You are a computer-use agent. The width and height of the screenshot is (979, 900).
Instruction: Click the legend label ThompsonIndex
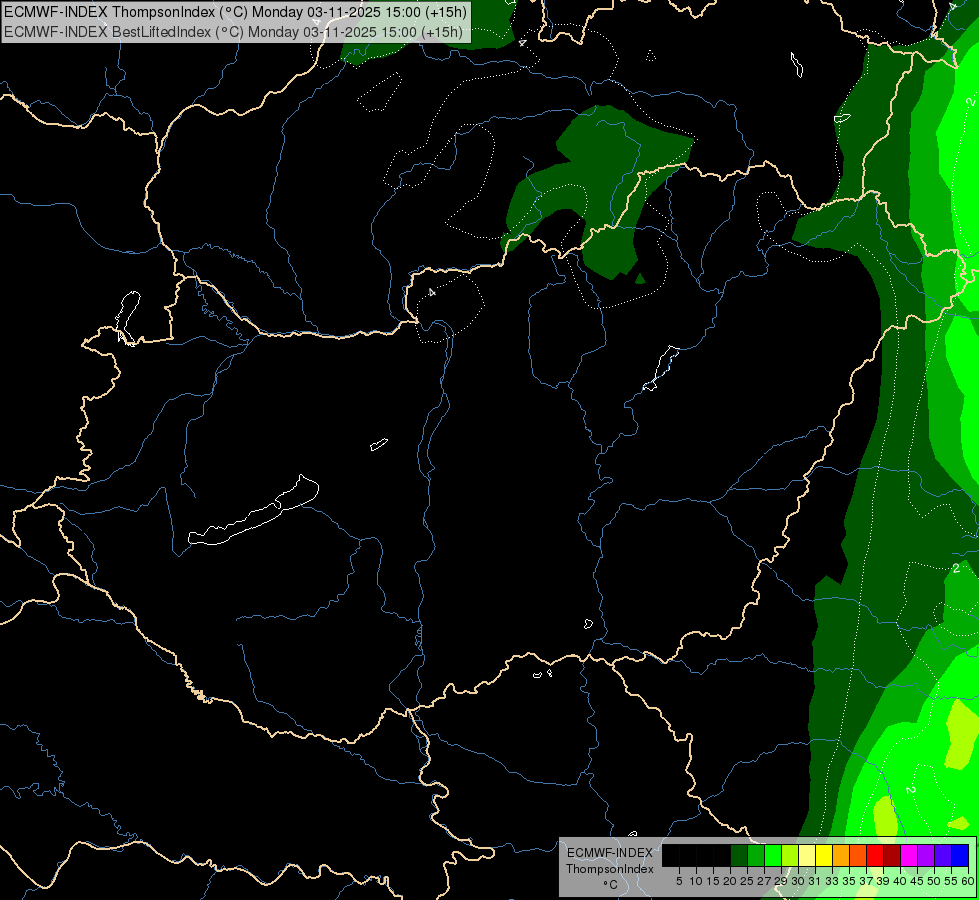pos(610,869)
